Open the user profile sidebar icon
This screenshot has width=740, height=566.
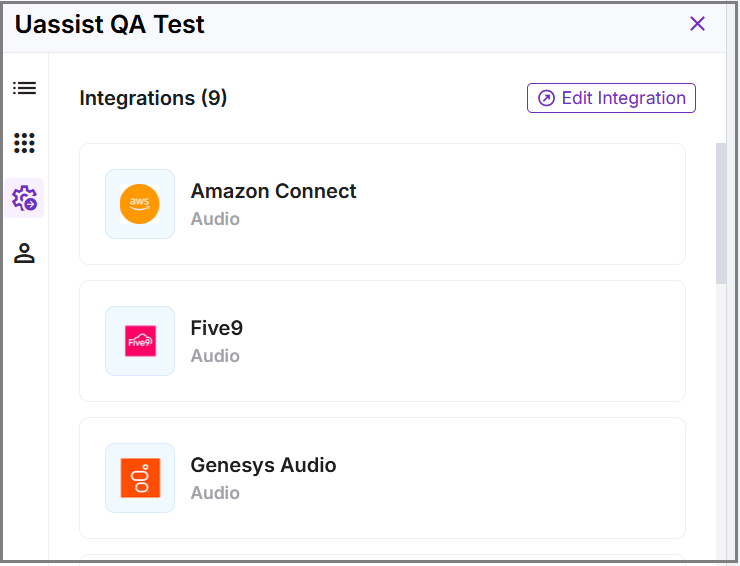[24, 253]
